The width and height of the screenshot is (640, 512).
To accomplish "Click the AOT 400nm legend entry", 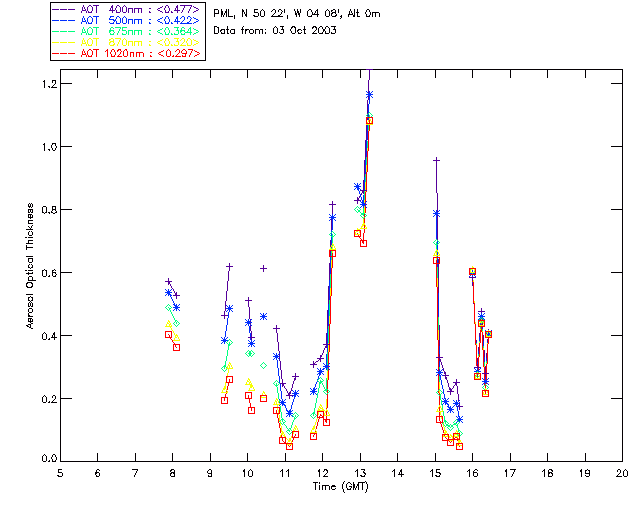I will coord(127,9).
